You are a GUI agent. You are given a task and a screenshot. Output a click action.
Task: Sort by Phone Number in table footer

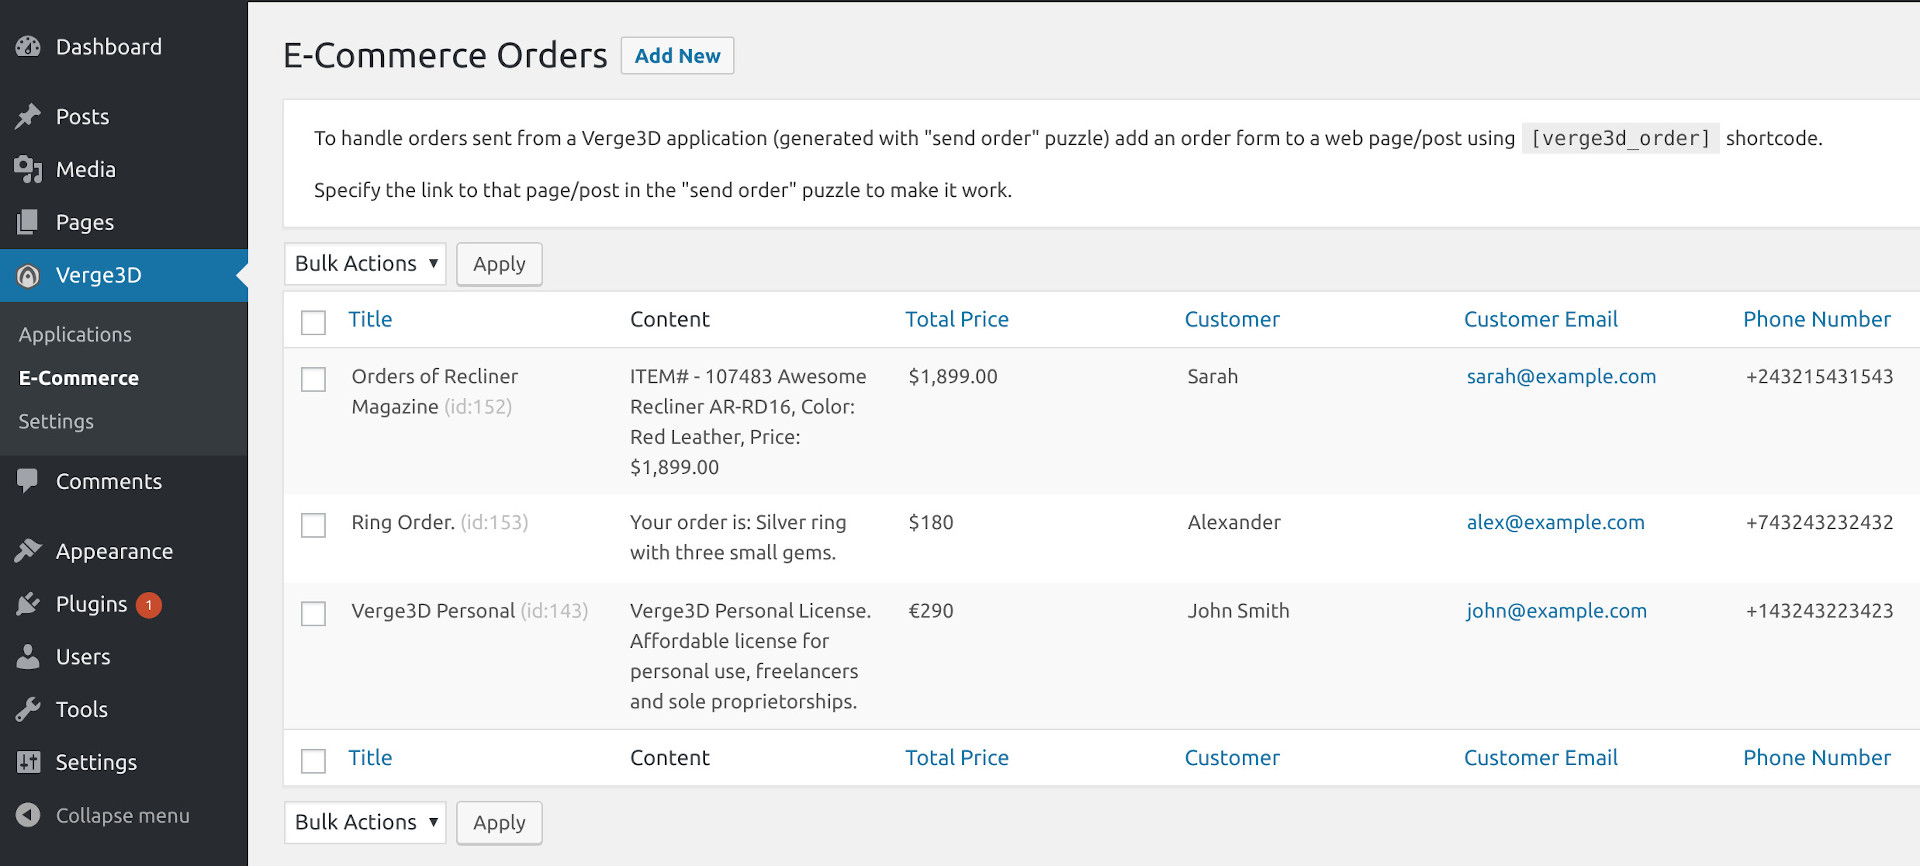tap(1817, 758)
